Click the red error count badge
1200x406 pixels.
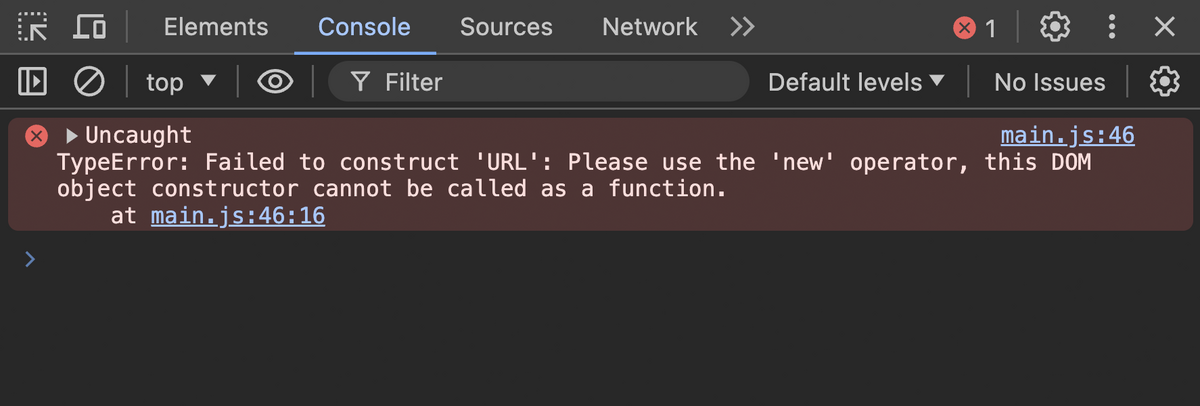[975, 28]
